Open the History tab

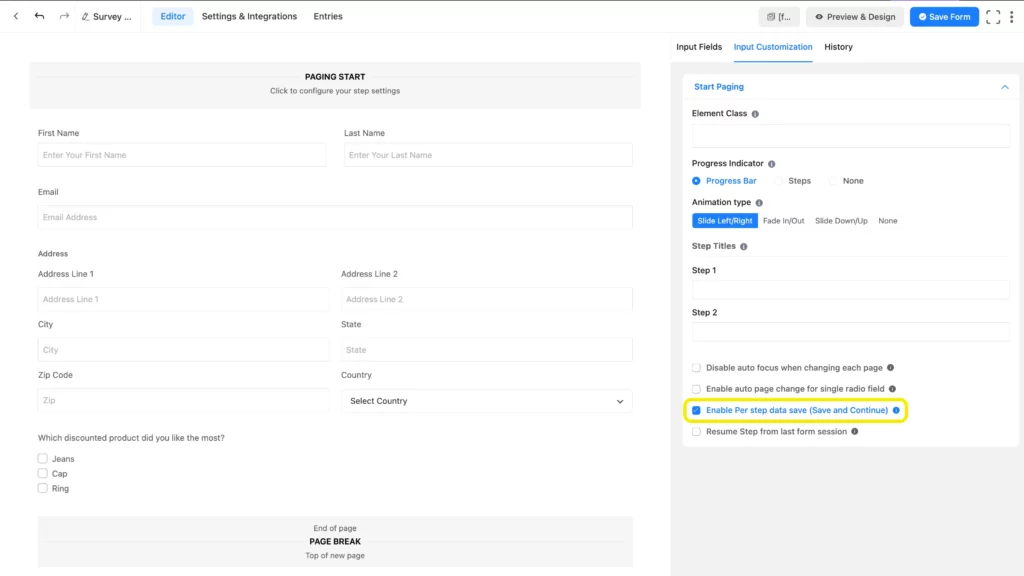[838, 47]
